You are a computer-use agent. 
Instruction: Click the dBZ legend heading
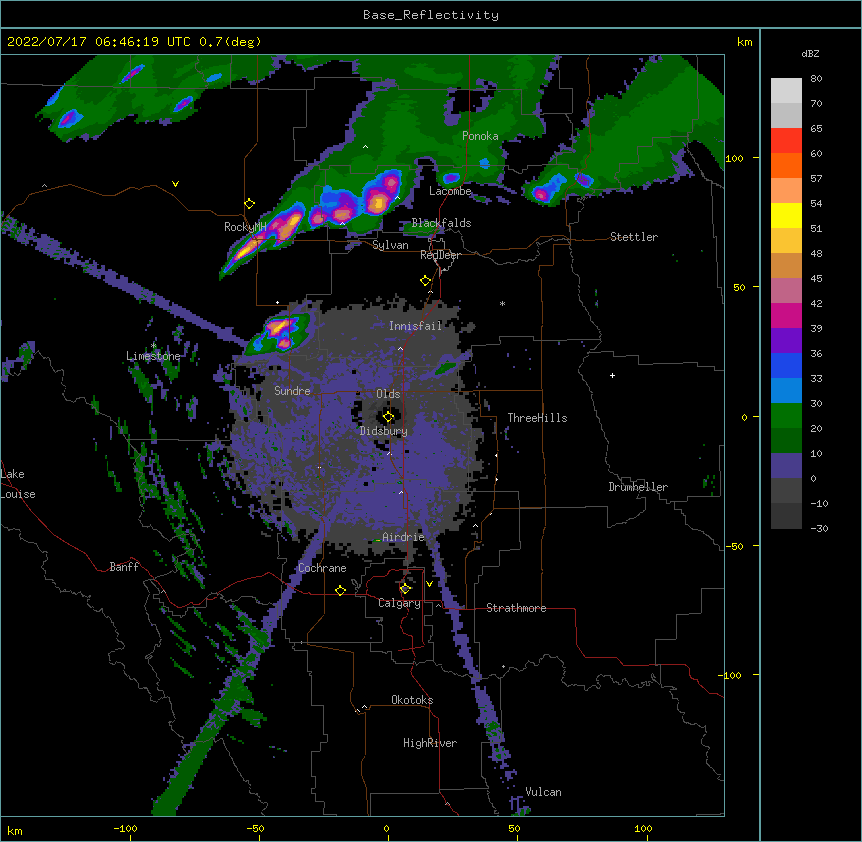[x=810, y=53]
